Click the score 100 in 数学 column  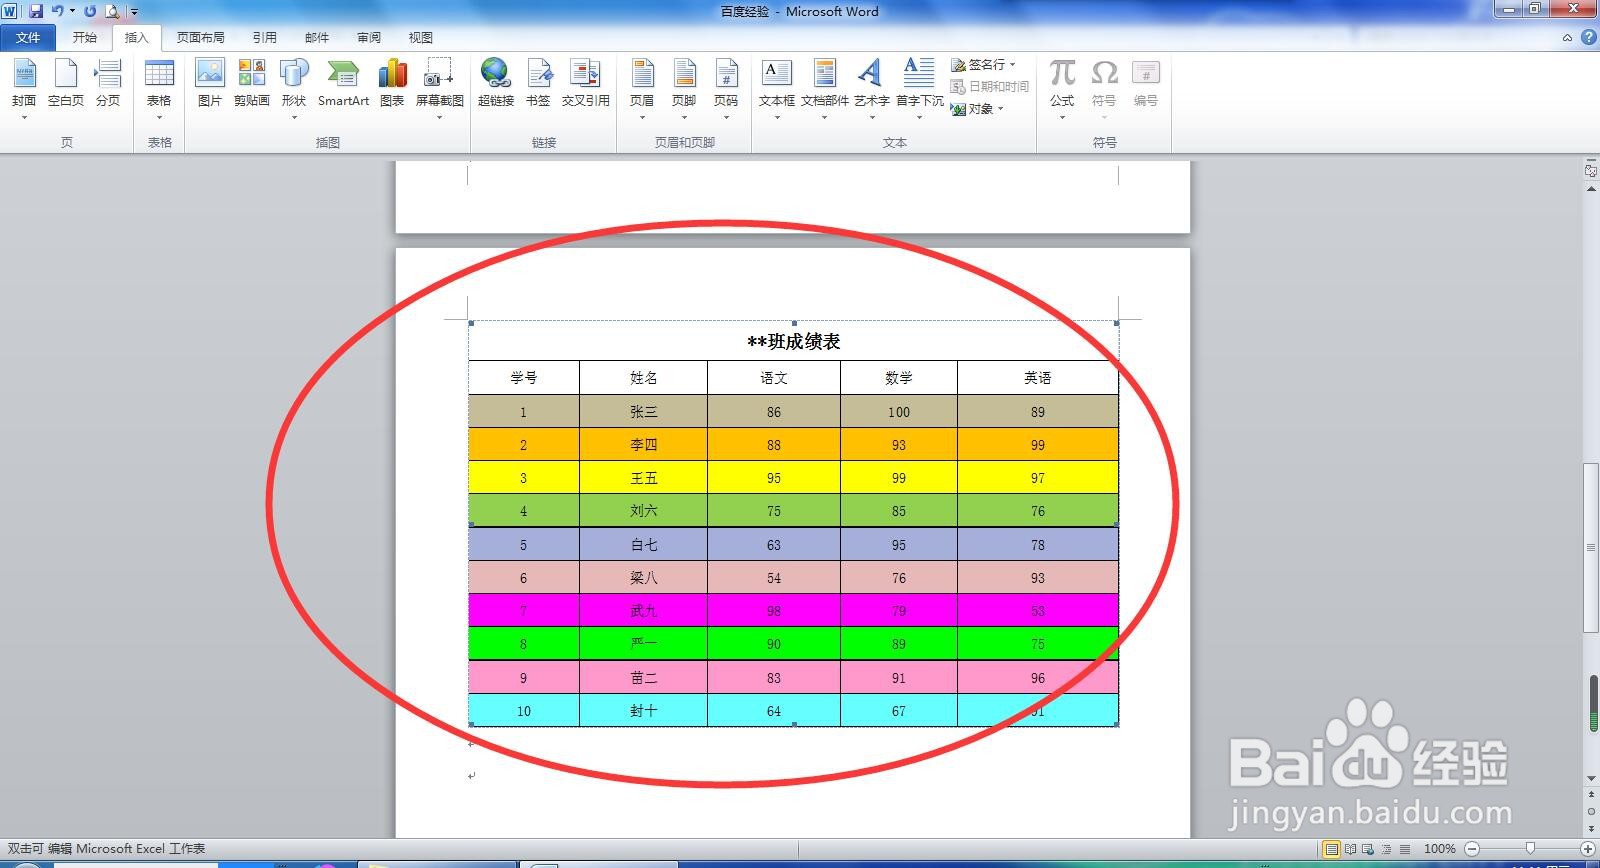point(899,412)
